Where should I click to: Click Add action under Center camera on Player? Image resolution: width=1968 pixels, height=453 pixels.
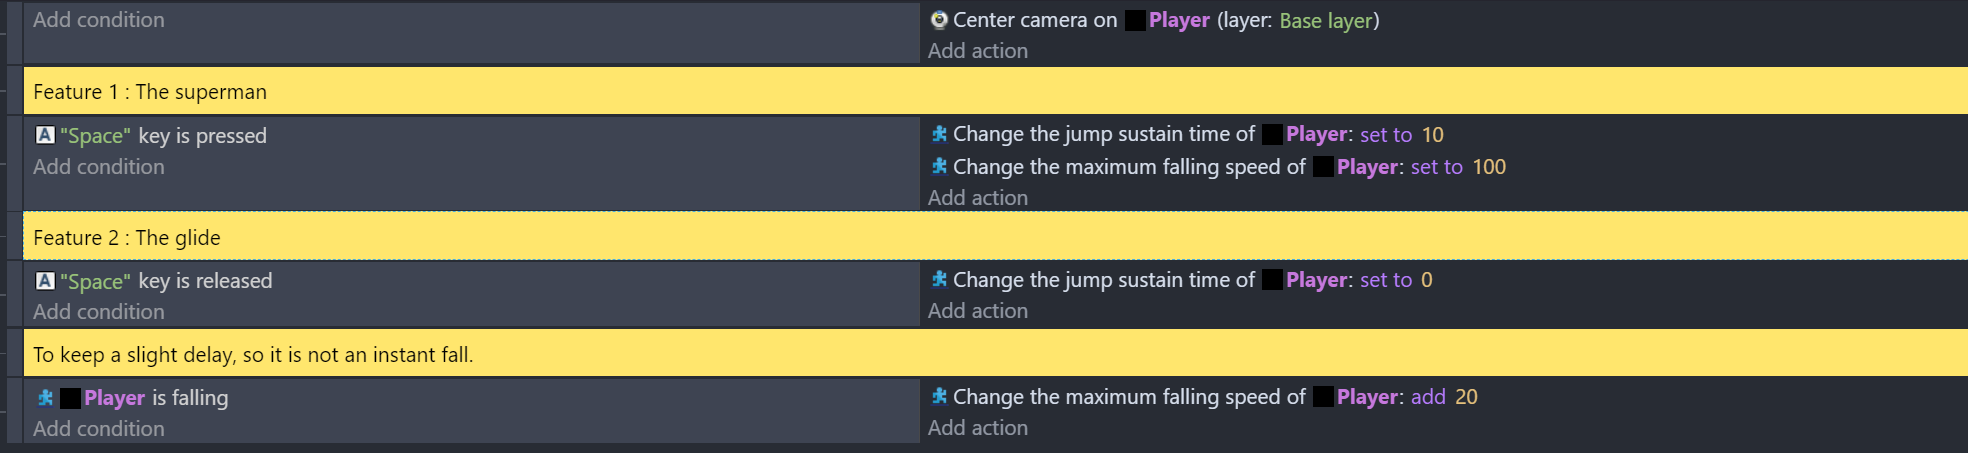pyautogui.click(x=978, y=51)
